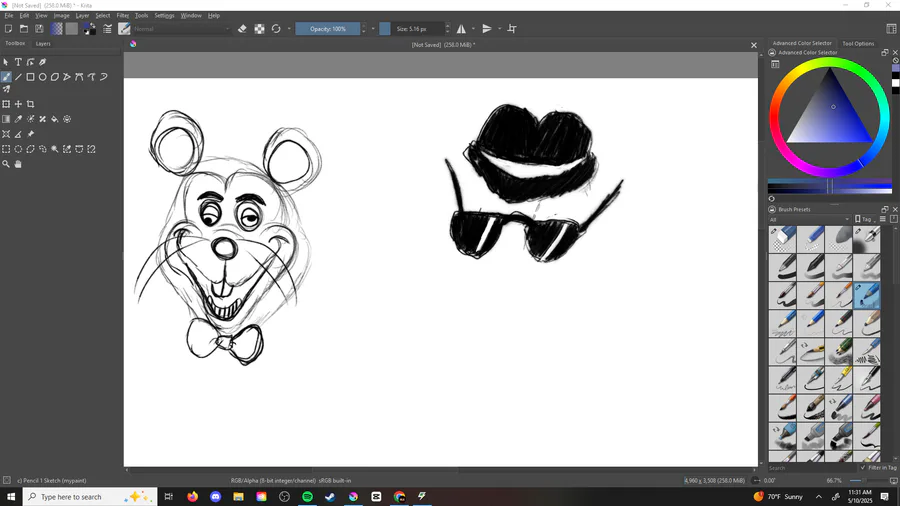Viewport: 900px width, 506px height.
Task: Open the blending mode Normal dropdown
Action: coord(181,29)
